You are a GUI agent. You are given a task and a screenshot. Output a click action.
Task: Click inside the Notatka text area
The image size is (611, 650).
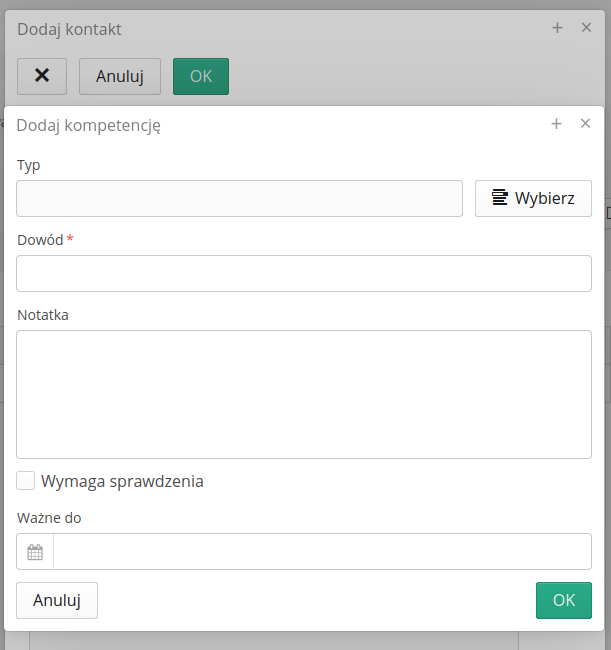point(304,394)
